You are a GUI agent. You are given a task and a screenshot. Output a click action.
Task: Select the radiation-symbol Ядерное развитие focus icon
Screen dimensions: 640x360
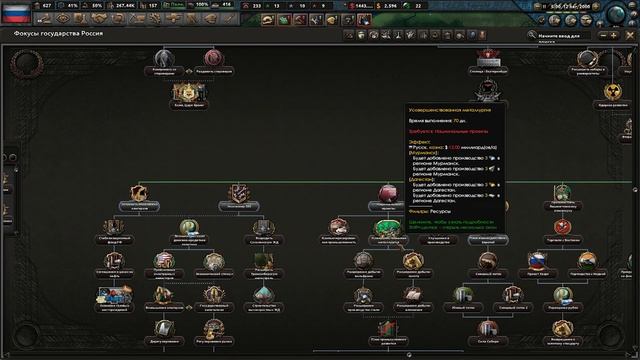613,92
